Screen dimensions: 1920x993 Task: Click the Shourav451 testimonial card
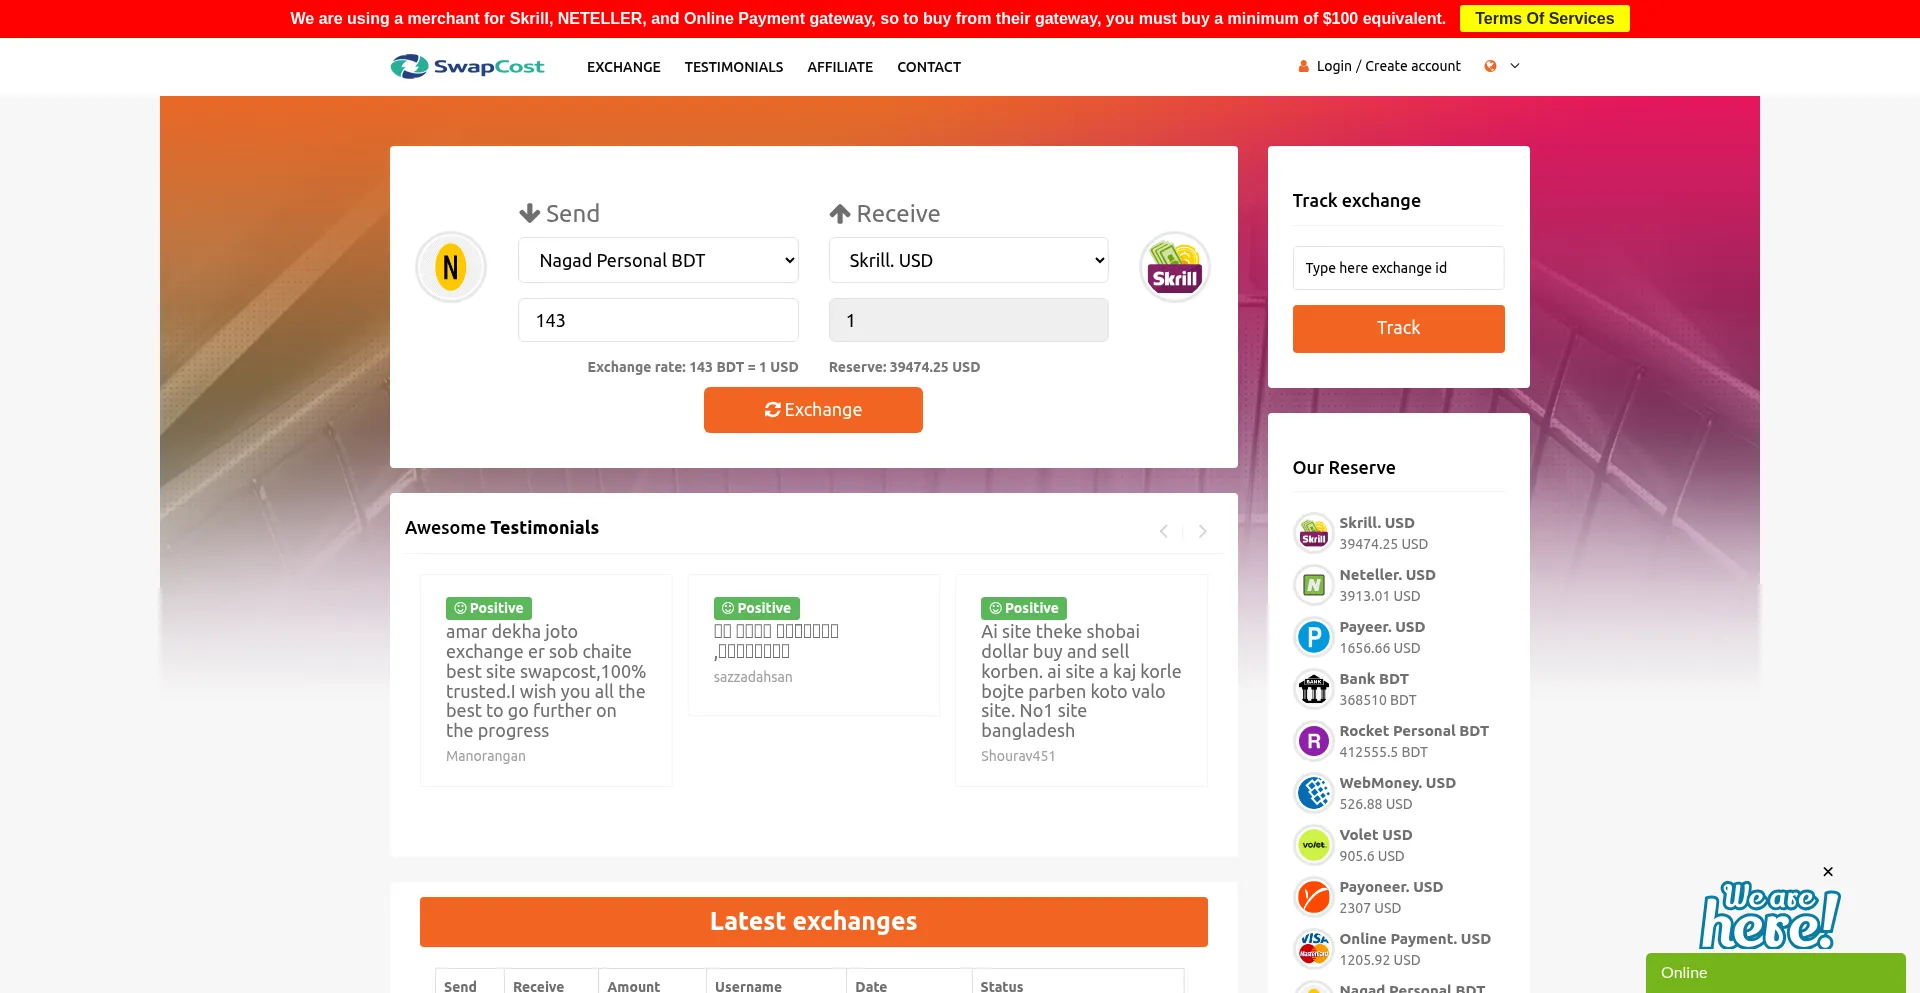1081,680
